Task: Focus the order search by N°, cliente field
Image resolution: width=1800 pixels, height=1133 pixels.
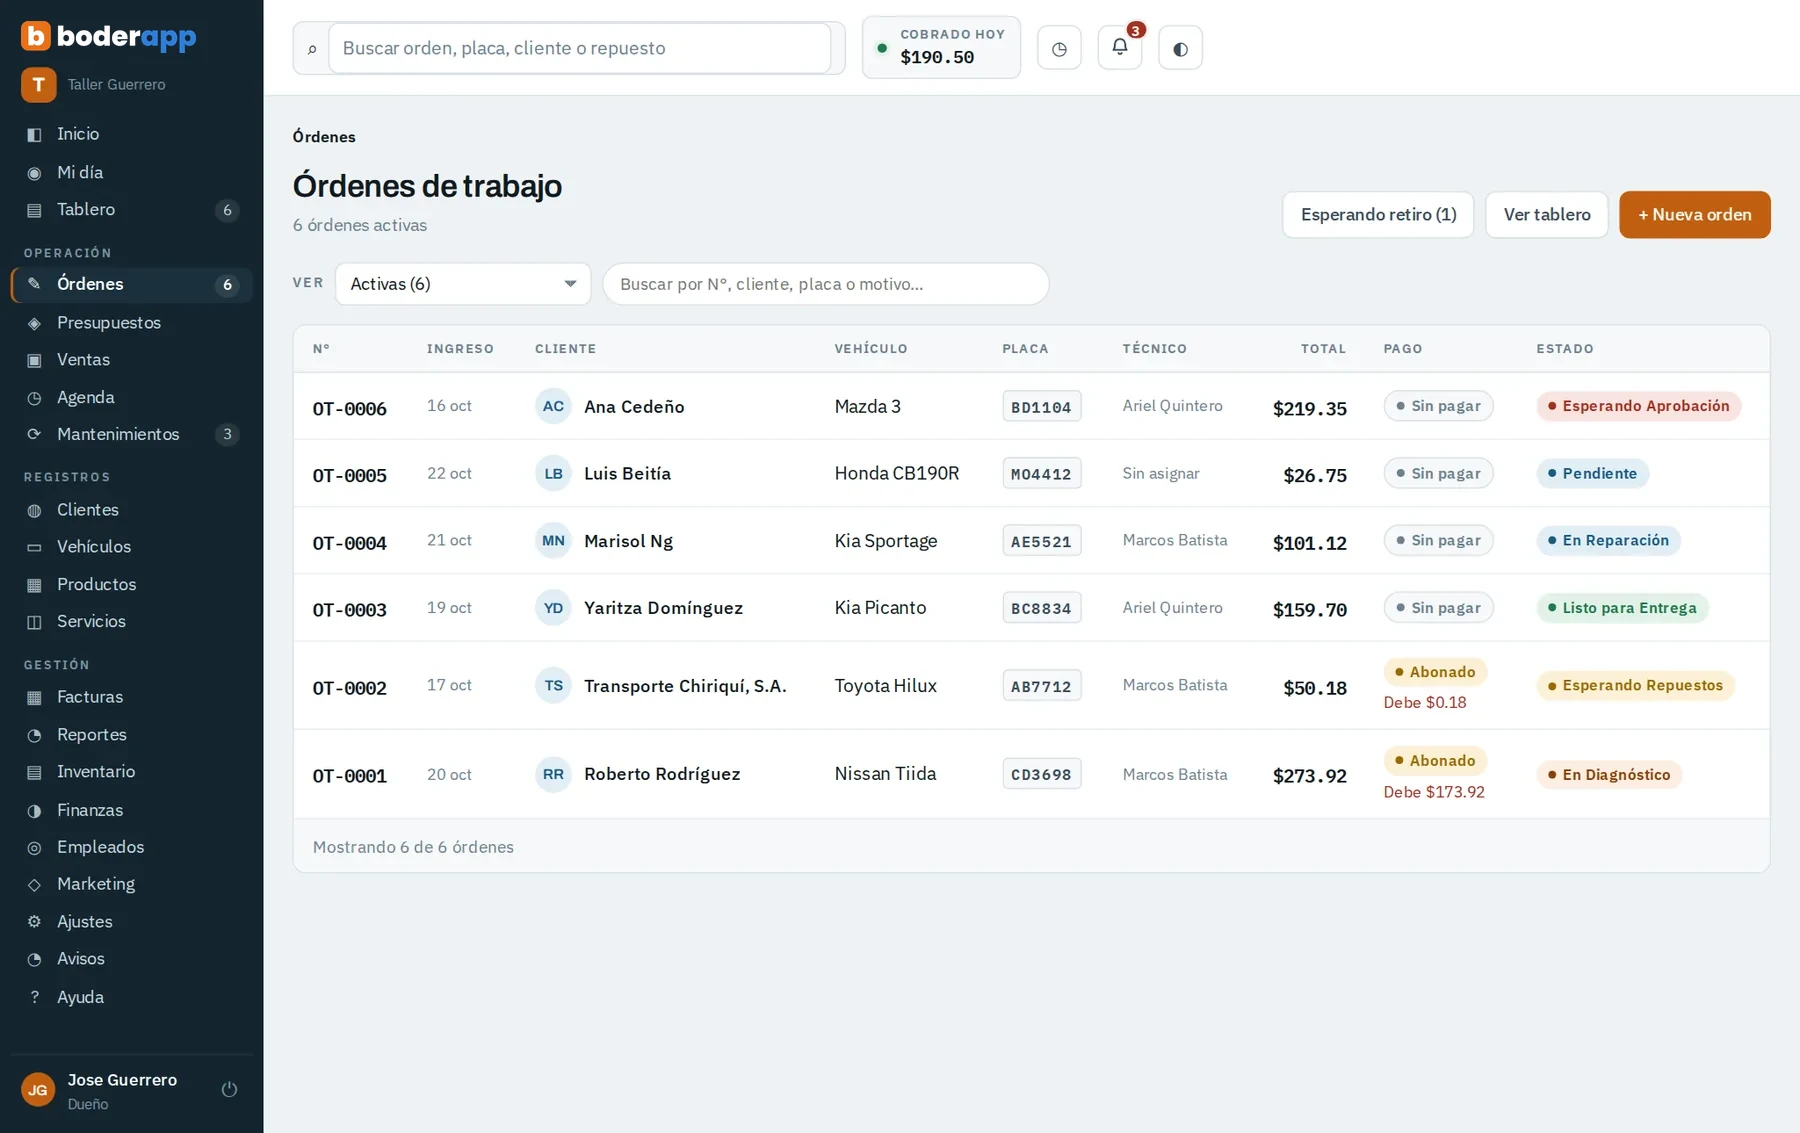Action: (x=825, y=284)
